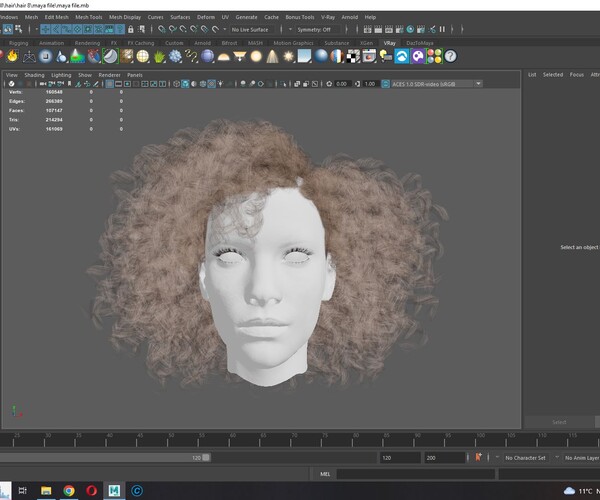
Task: Switch to the XGen shelf tab
Action: coord(366,43)
